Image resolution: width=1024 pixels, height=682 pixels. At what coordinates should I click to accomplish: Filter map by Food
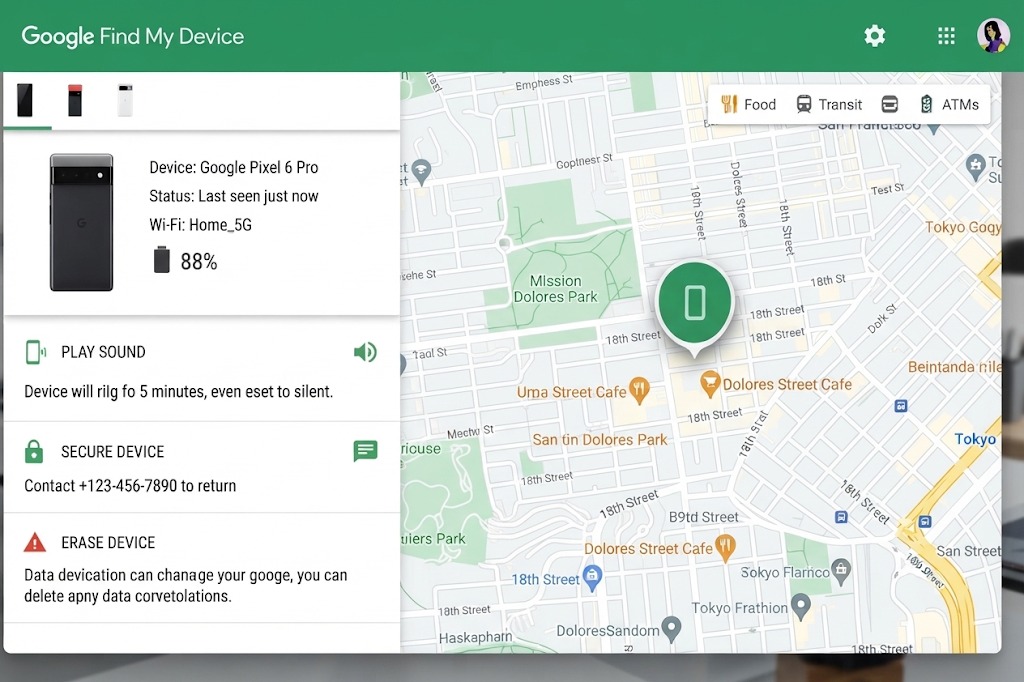click(x=748, y=105)
